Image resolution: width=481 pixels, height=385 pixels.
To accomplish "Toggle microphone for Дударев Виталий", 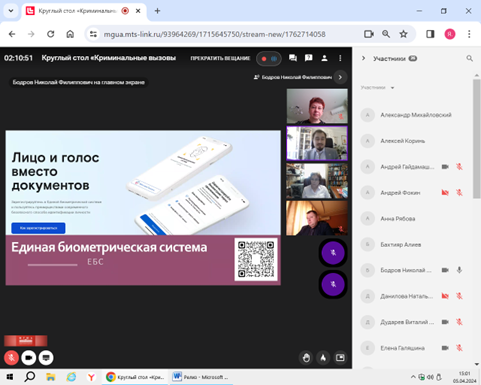I will click(x=459, y=322).
